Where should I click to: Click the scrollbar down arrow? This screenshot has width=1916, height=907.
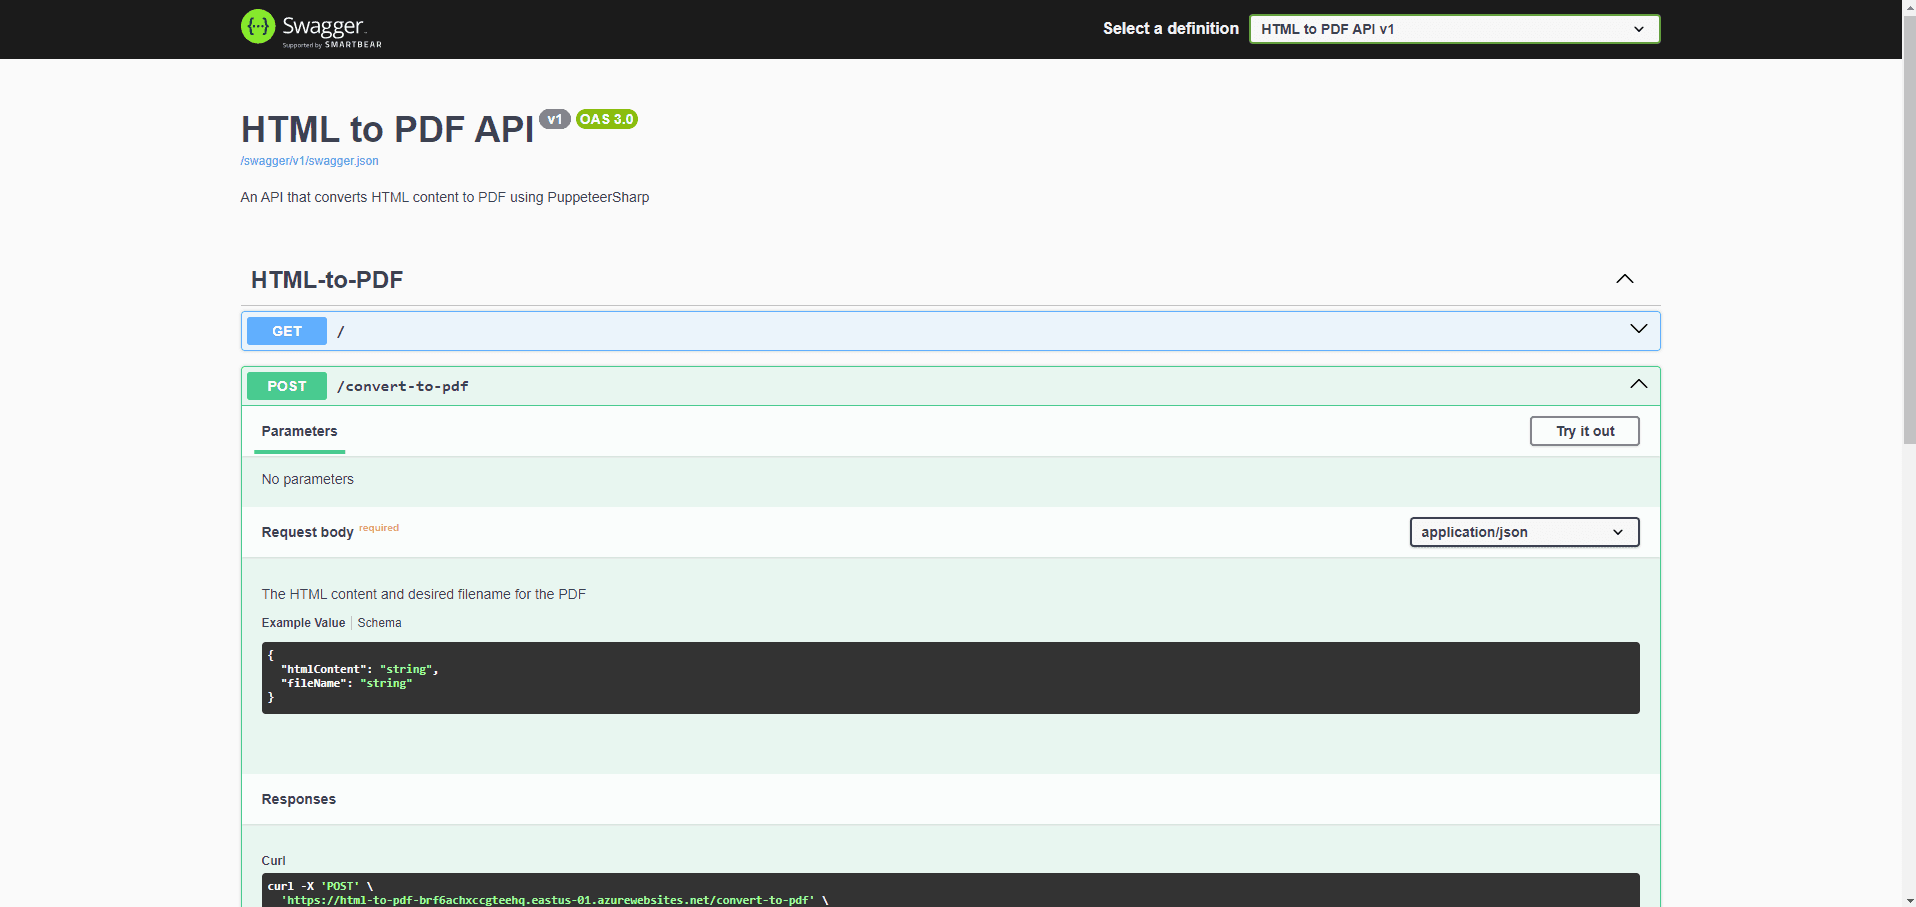(x=1908, y=900)
